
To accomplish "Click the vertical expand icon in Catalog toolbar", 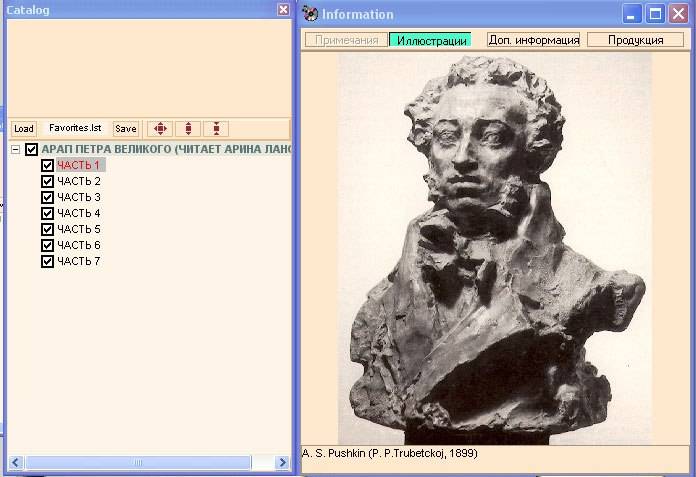I will click(x=188, y=129).
